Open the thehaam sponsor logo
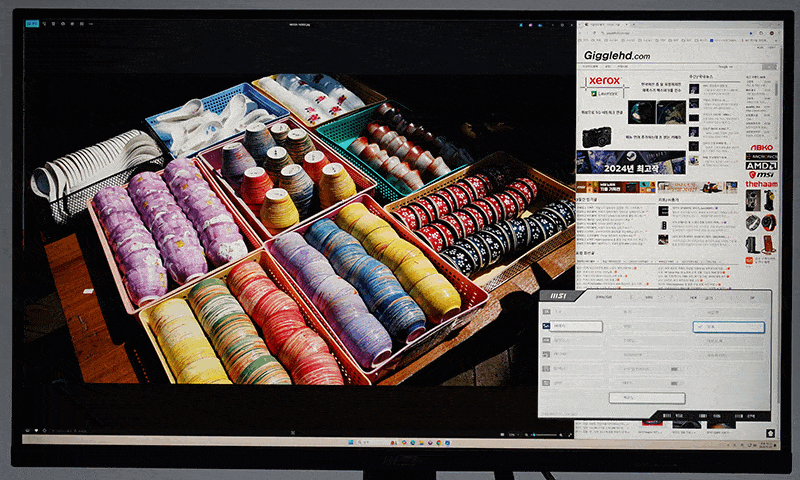 point(761,184)
